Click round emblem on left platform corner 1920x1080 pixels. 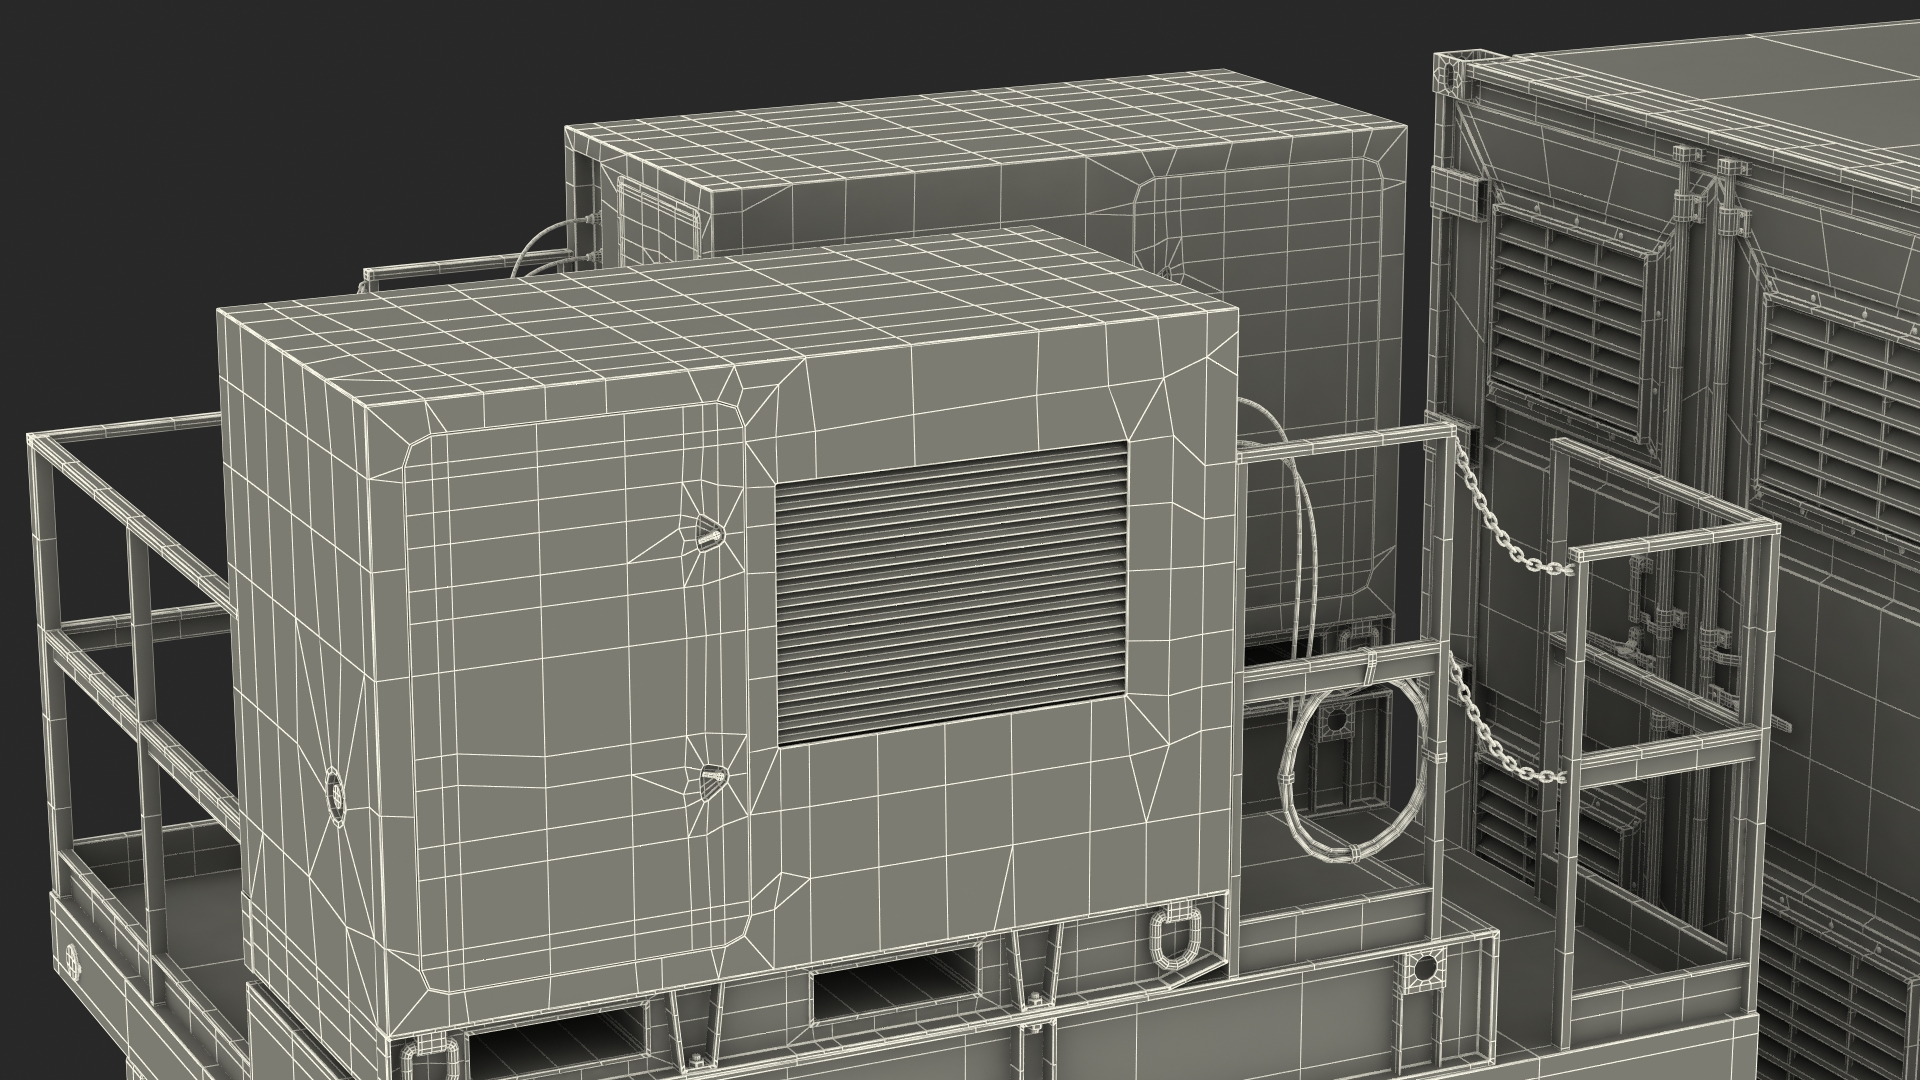point(74,962)
